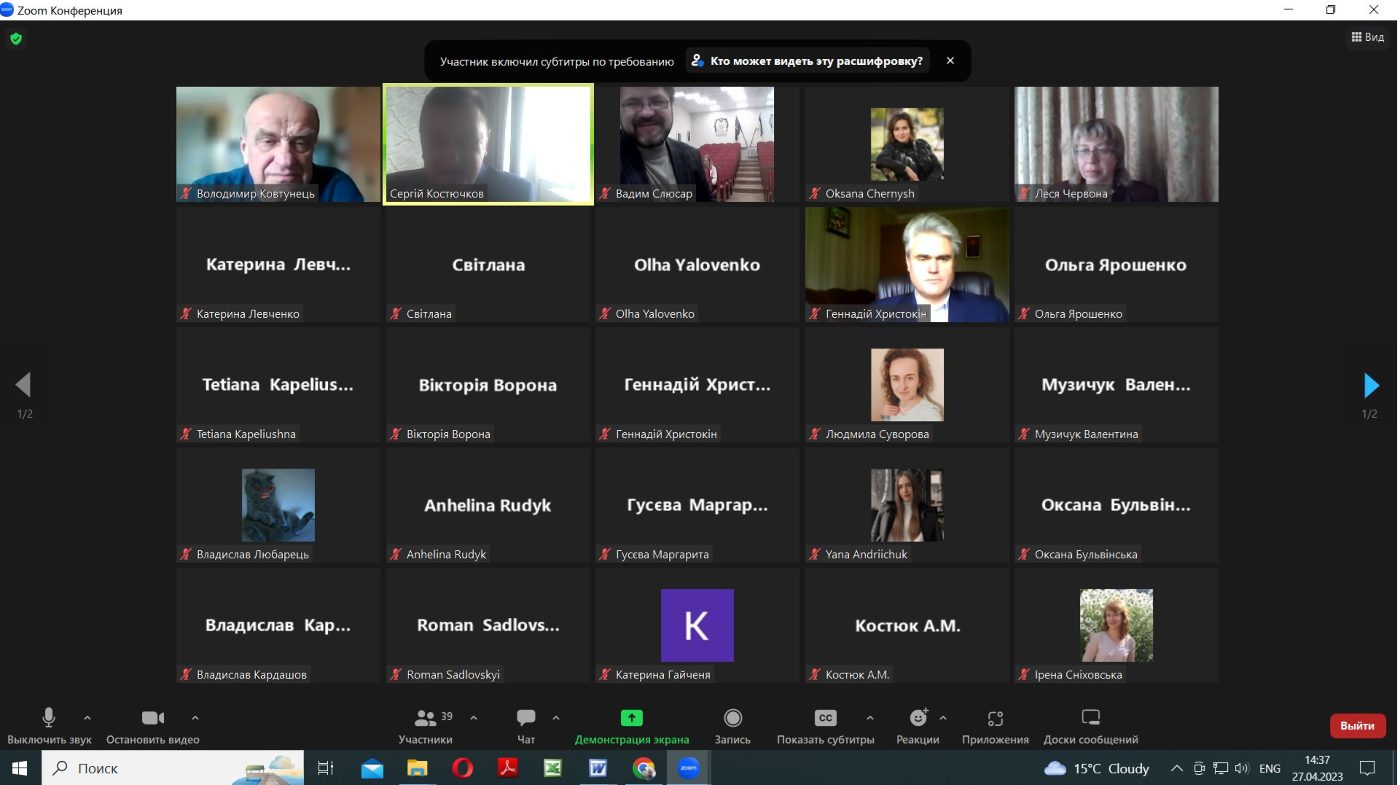
Task: Mute microphone with Выключить звук
Action: 49,727
